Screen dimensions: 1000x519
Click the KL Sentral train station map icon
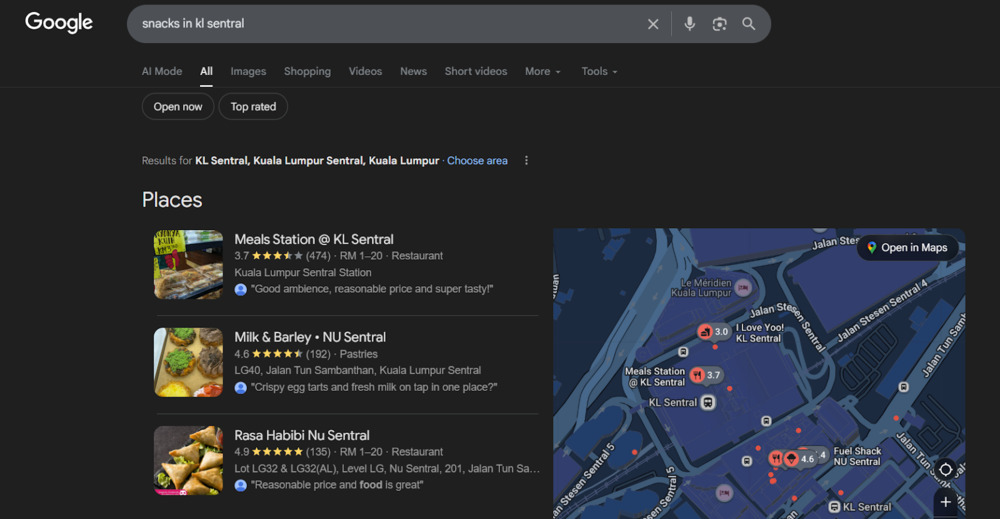[708, 402]
